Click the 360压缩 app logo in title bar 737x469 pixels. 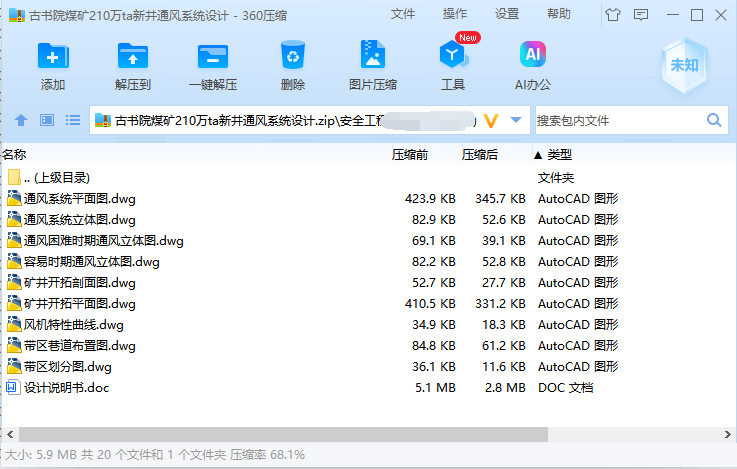pyautogui.click(x=17, y=15)
